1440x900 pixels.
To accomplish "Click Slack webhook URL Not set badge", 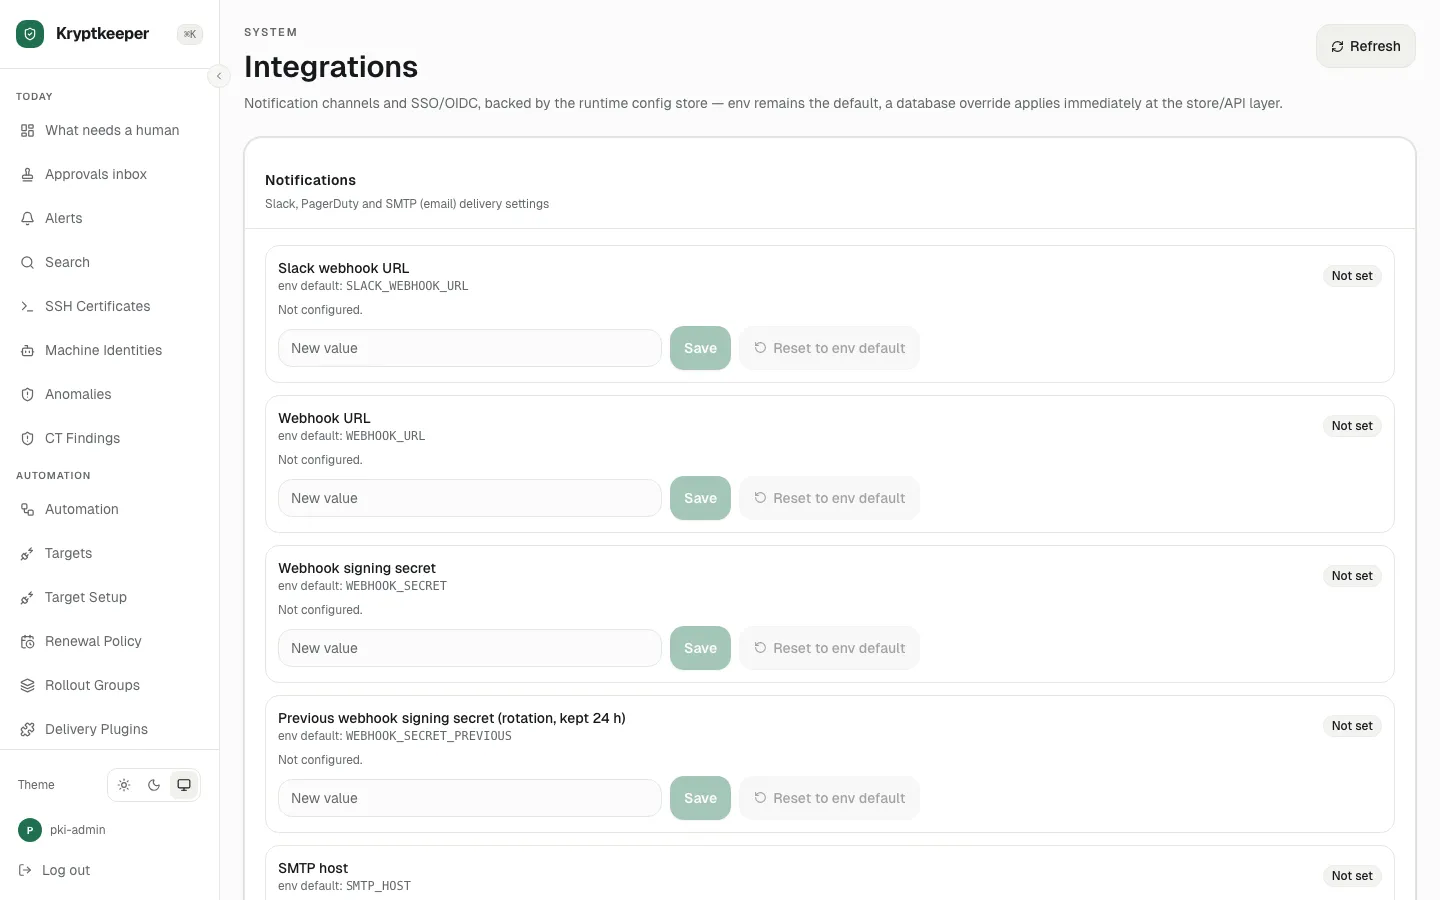I will coord(1352,276).
